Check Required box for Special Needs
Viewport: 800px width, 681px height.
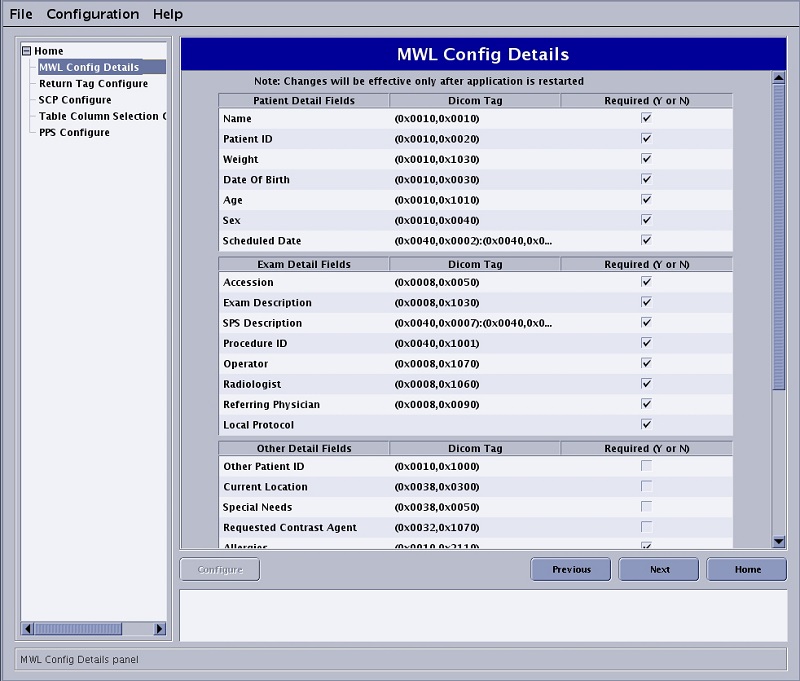tap(646, 507)
